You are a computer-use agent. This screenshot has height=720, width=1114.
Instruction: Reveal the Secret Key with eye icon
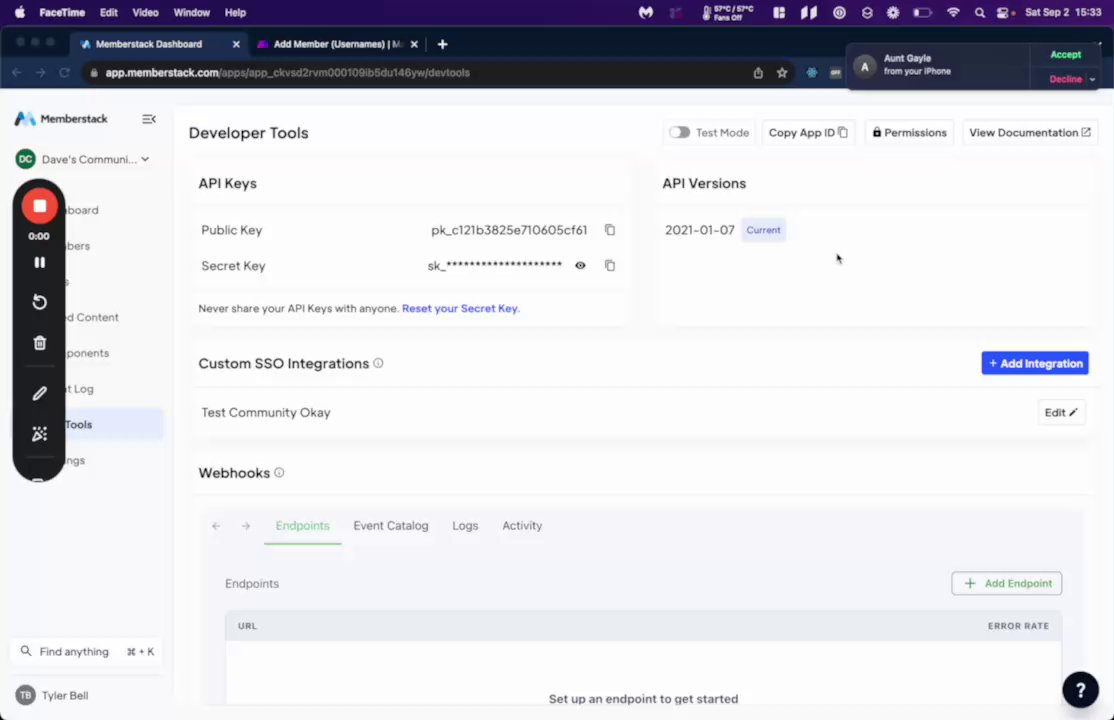coord(580,265)
